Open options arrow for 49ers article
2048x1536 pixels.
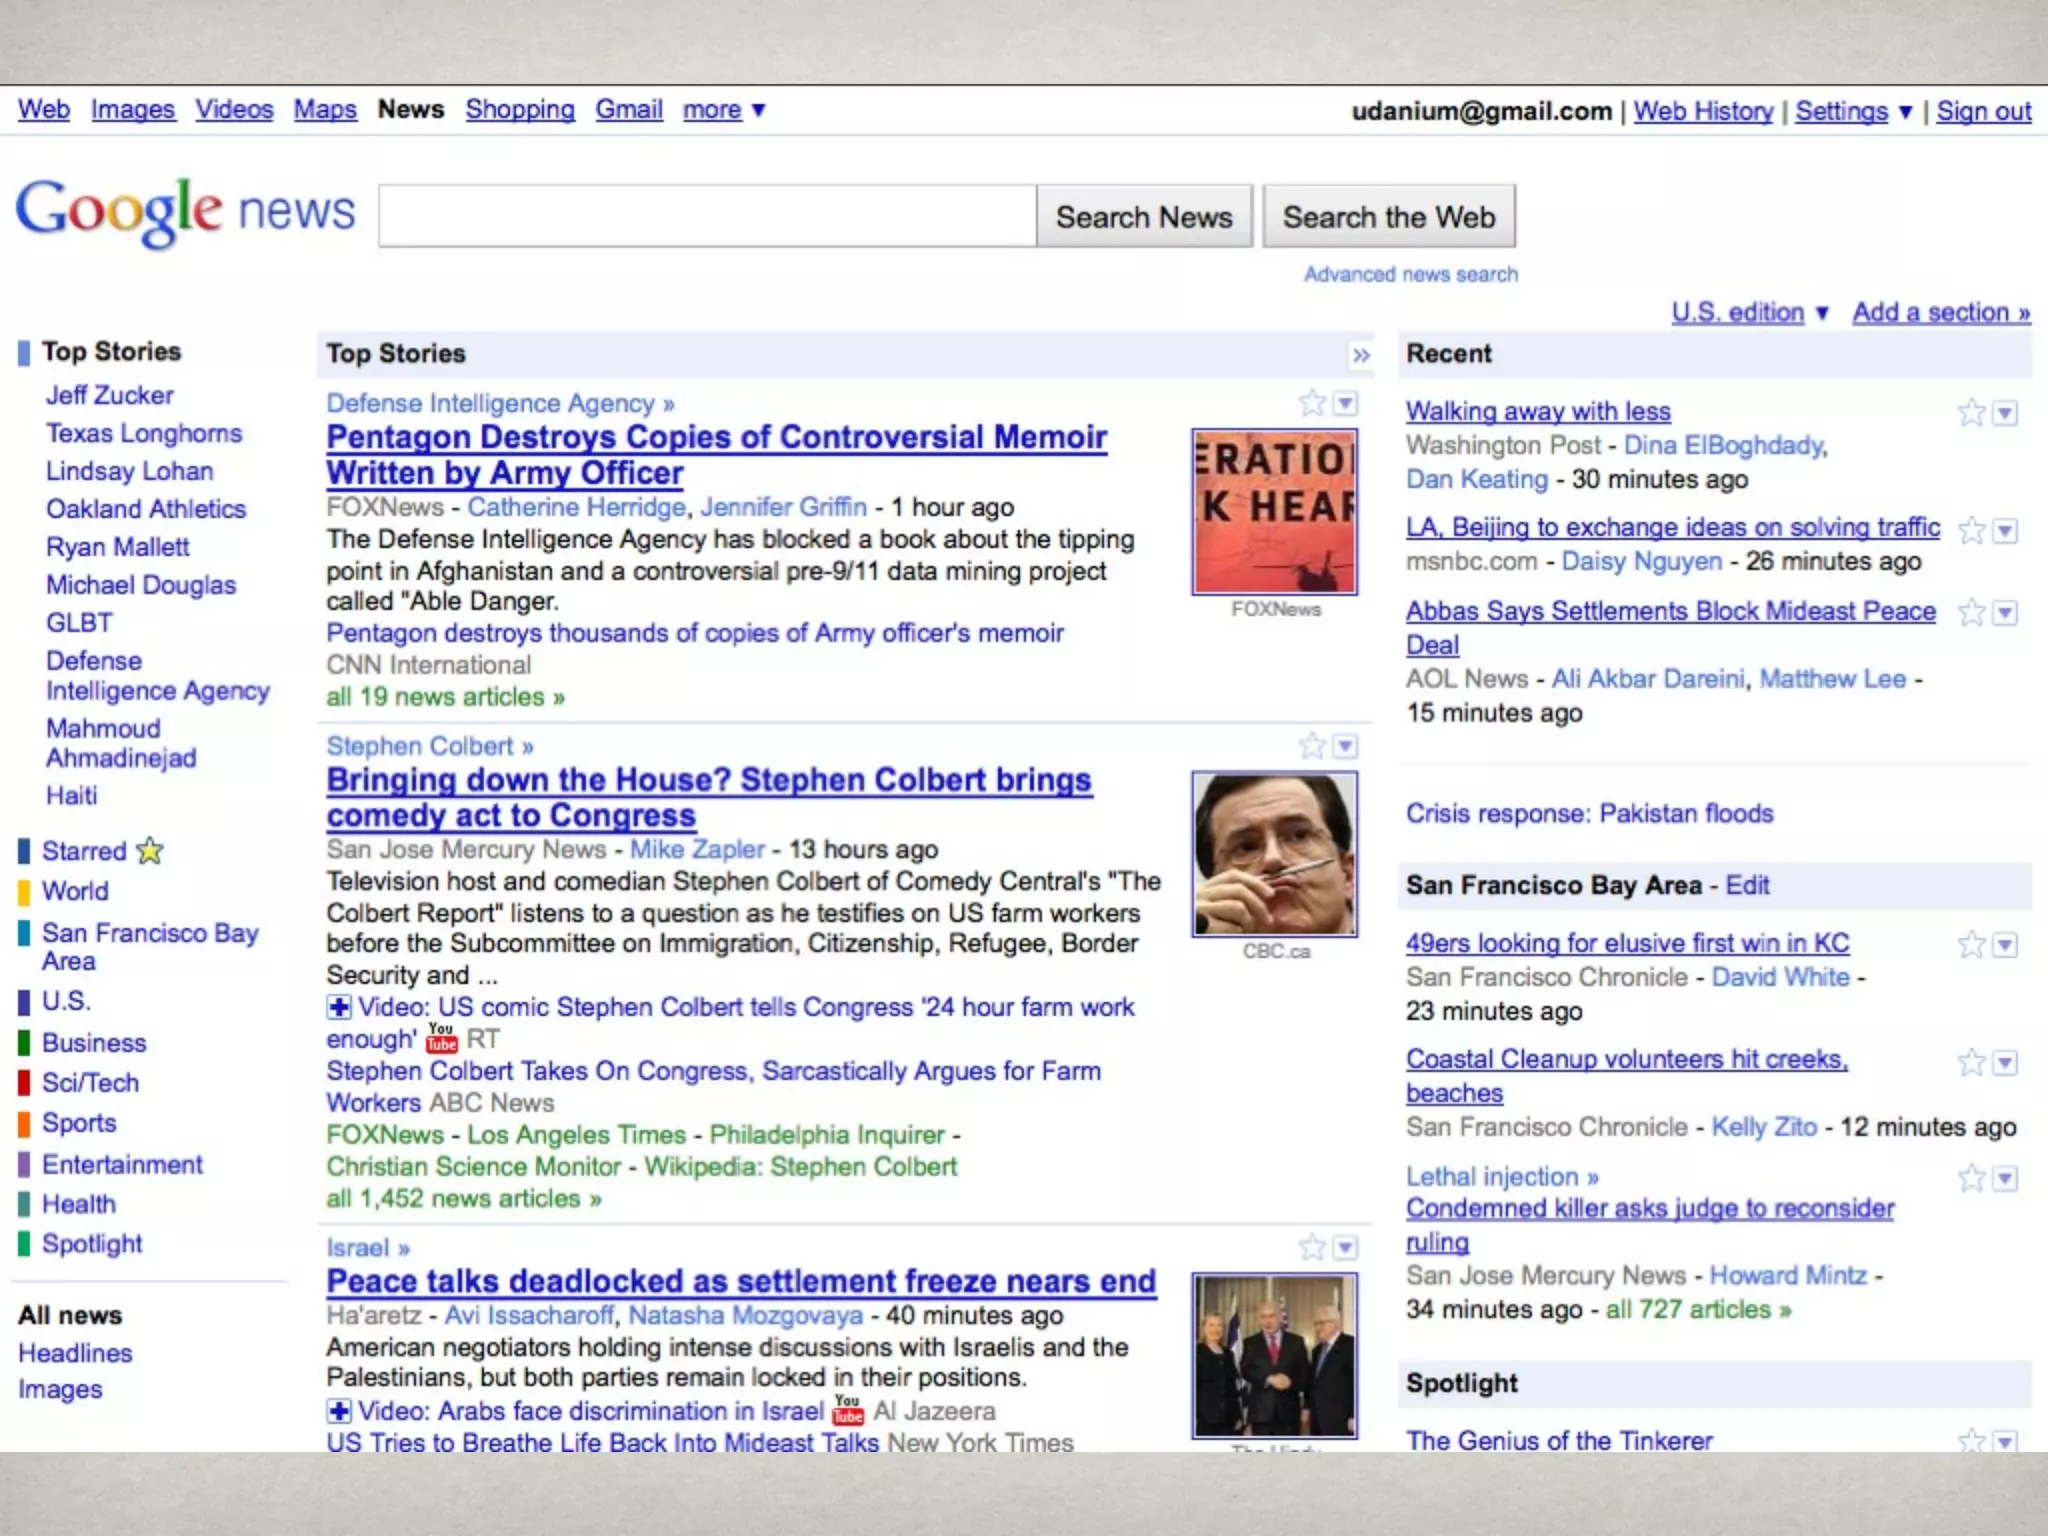[x=2005, y=945]
